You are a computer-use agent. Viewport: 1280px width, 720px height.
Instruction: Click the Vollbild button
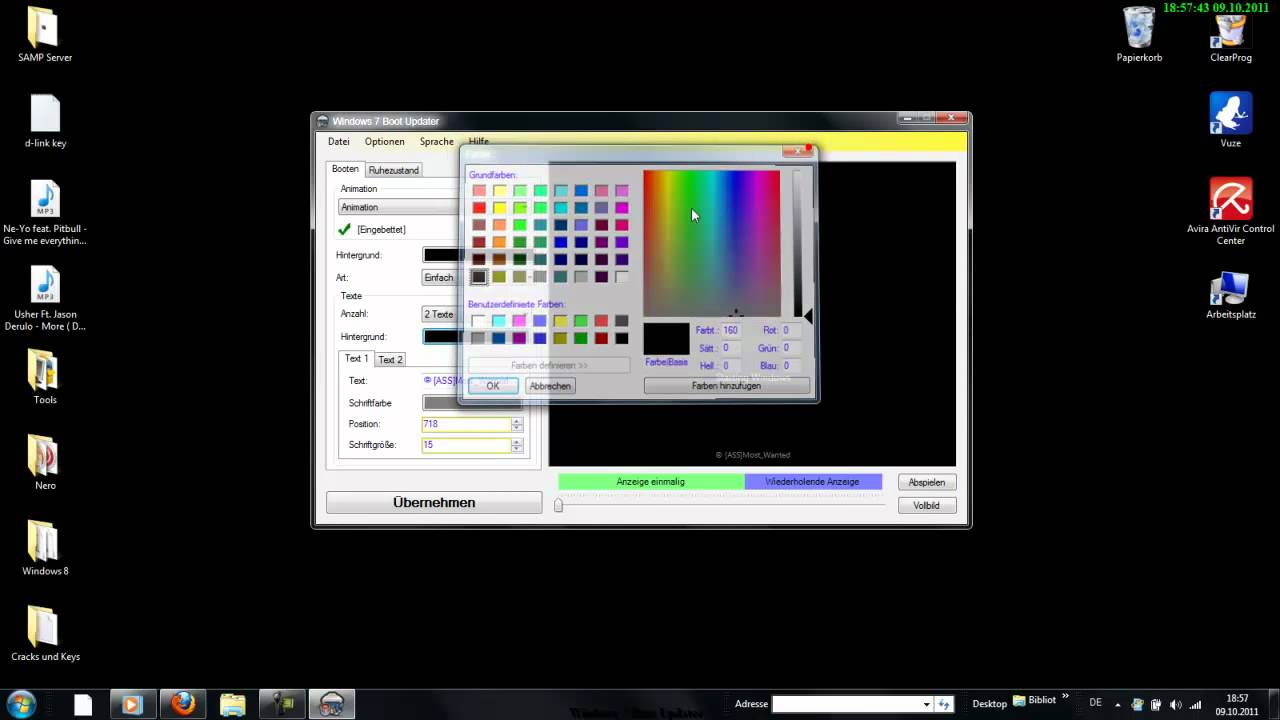[927, 506]
